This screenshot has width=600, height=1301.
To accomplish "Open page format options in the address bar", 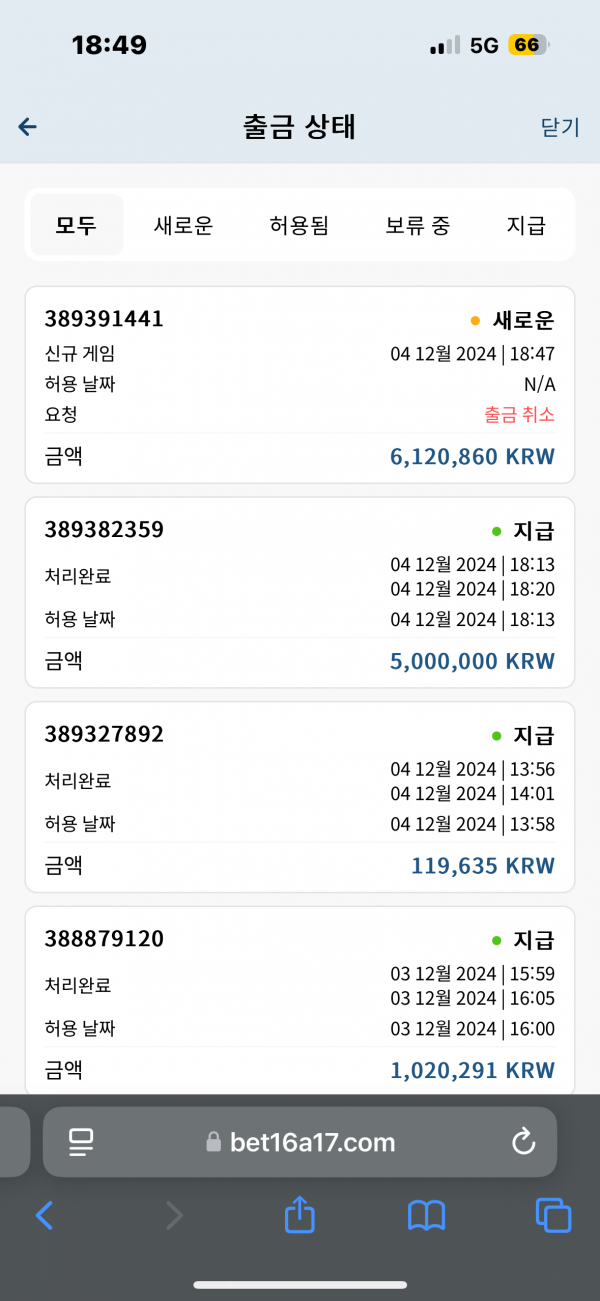I will 81,1142.
